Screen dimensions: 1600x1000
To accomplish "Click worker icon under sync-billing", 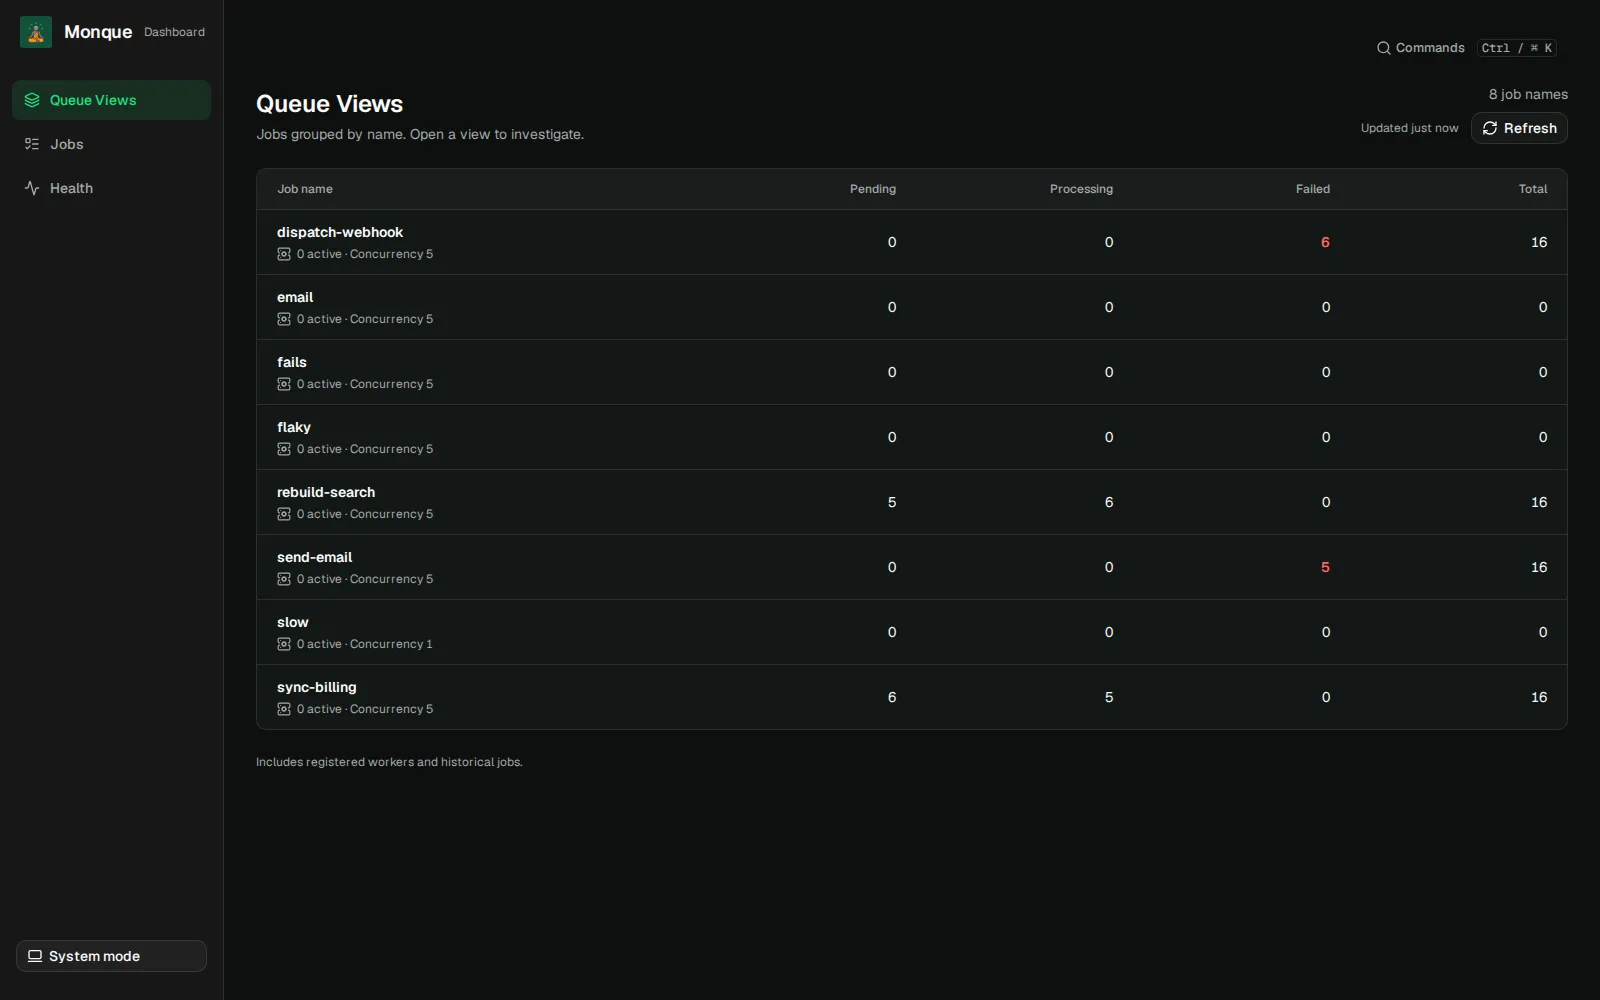I will click(284, 709).
